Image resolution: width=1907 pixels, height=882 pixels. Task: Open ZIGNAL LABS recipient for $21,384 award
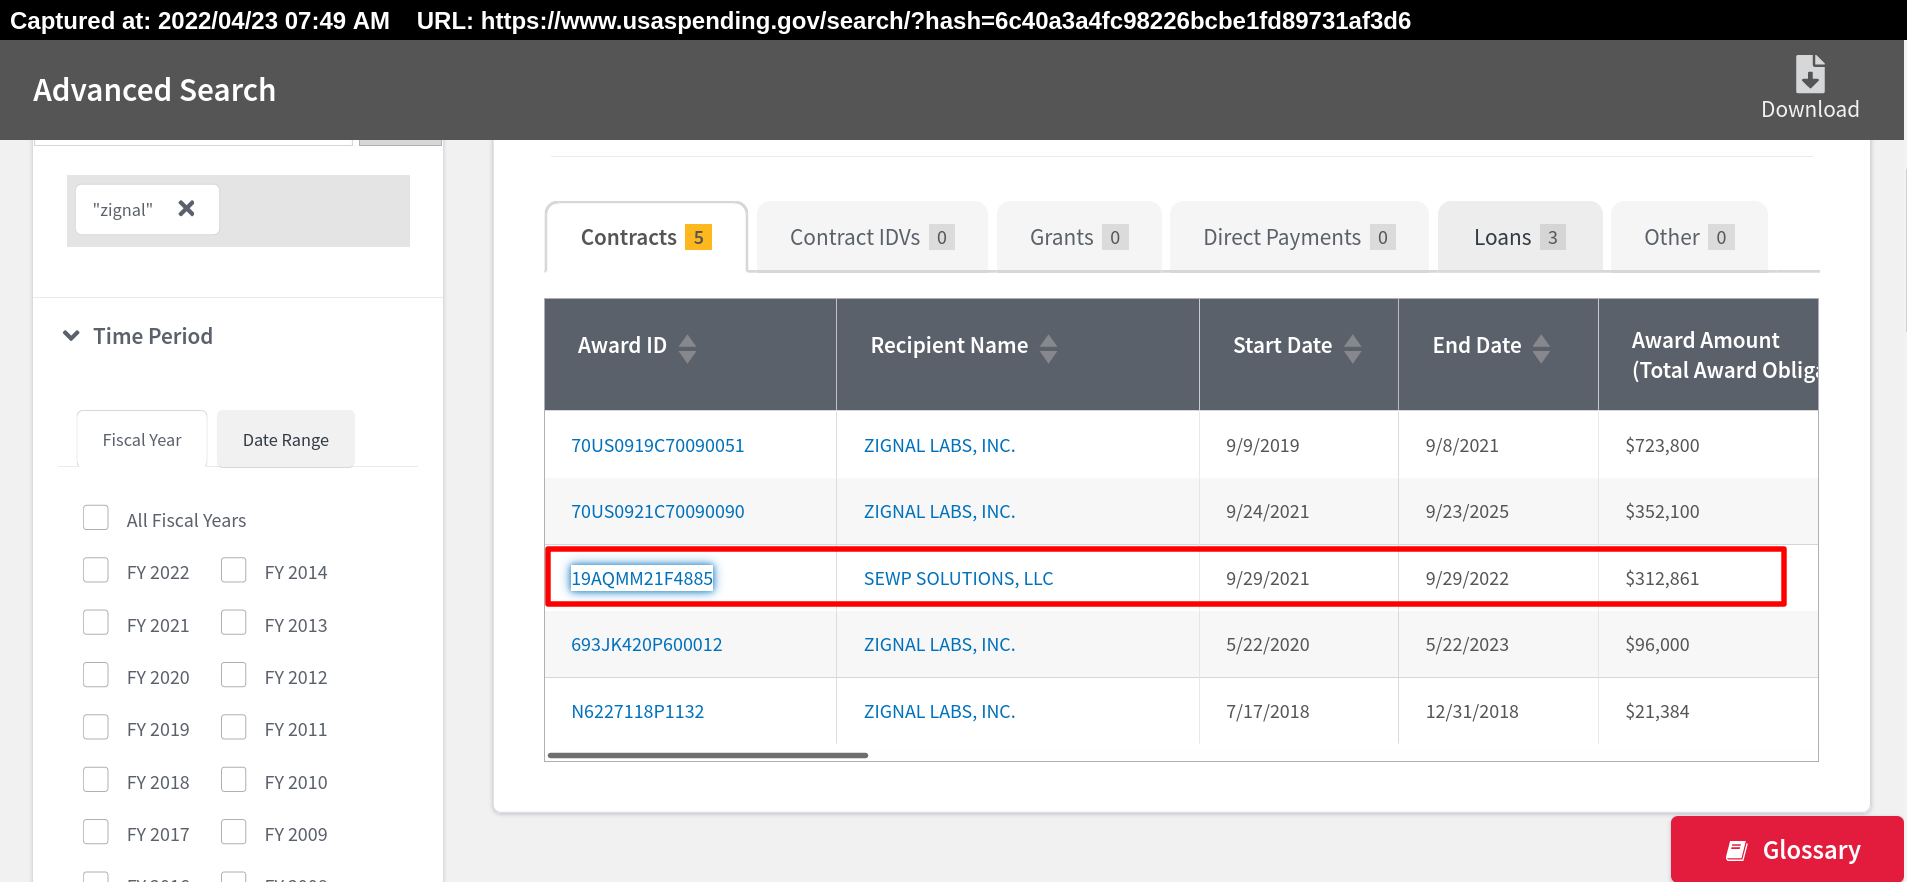tap(939, 711)
